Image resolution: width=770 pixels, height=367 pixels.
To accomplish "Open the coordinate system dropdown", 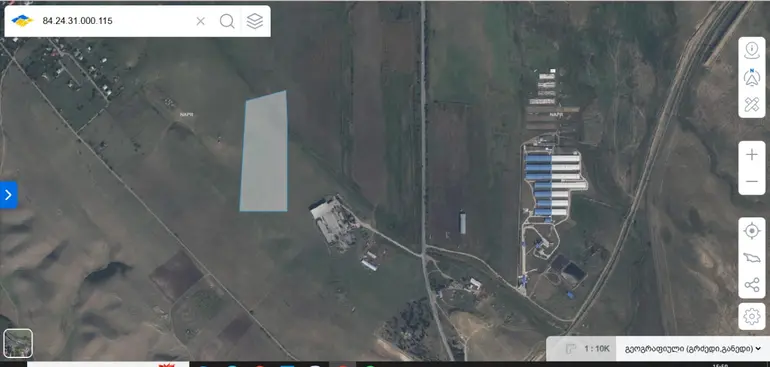I will point(692,349).
